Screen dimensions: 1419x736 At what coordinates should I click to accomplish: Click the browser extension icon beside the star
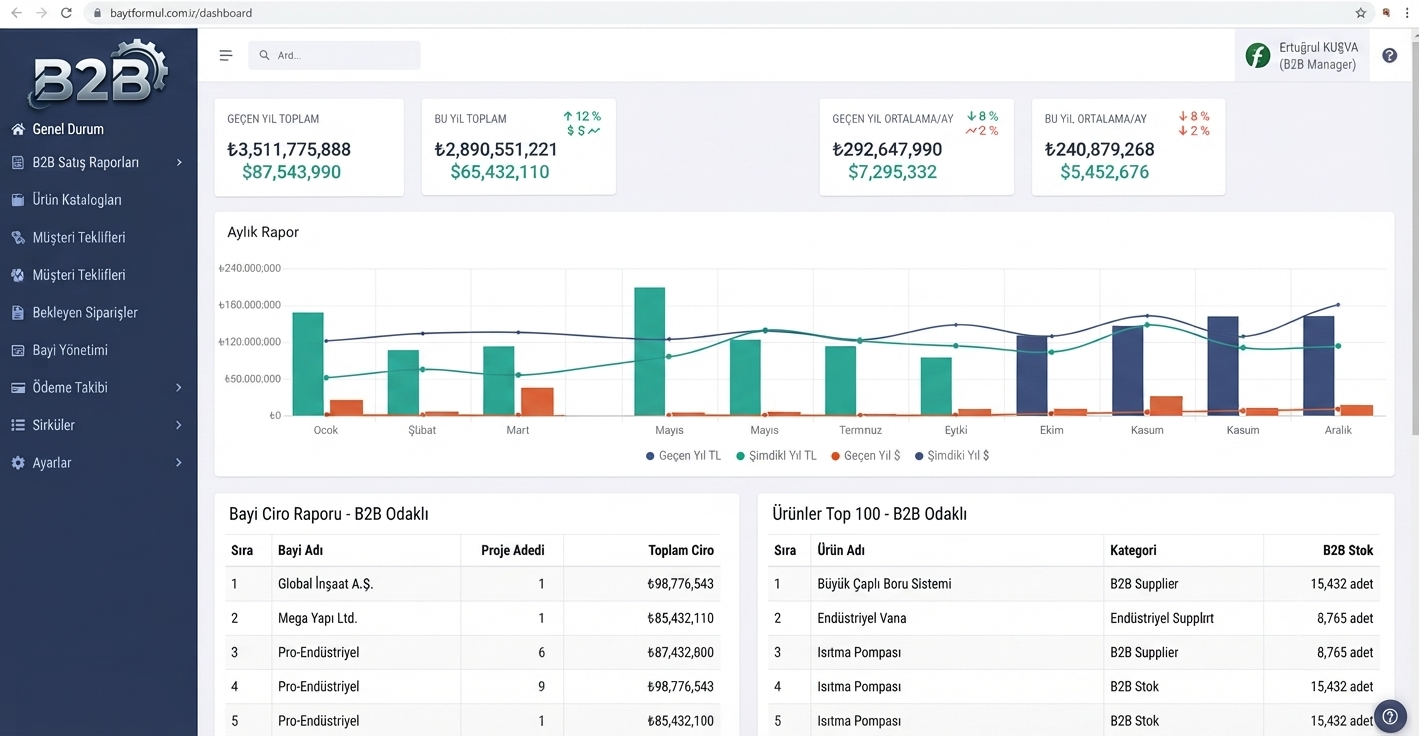point(1386,13)
